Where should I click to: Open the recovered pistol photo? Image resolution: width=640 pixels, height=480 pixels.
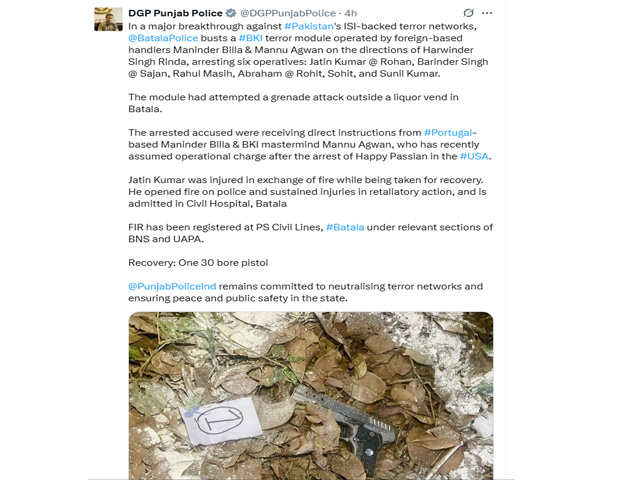[311, 396]
